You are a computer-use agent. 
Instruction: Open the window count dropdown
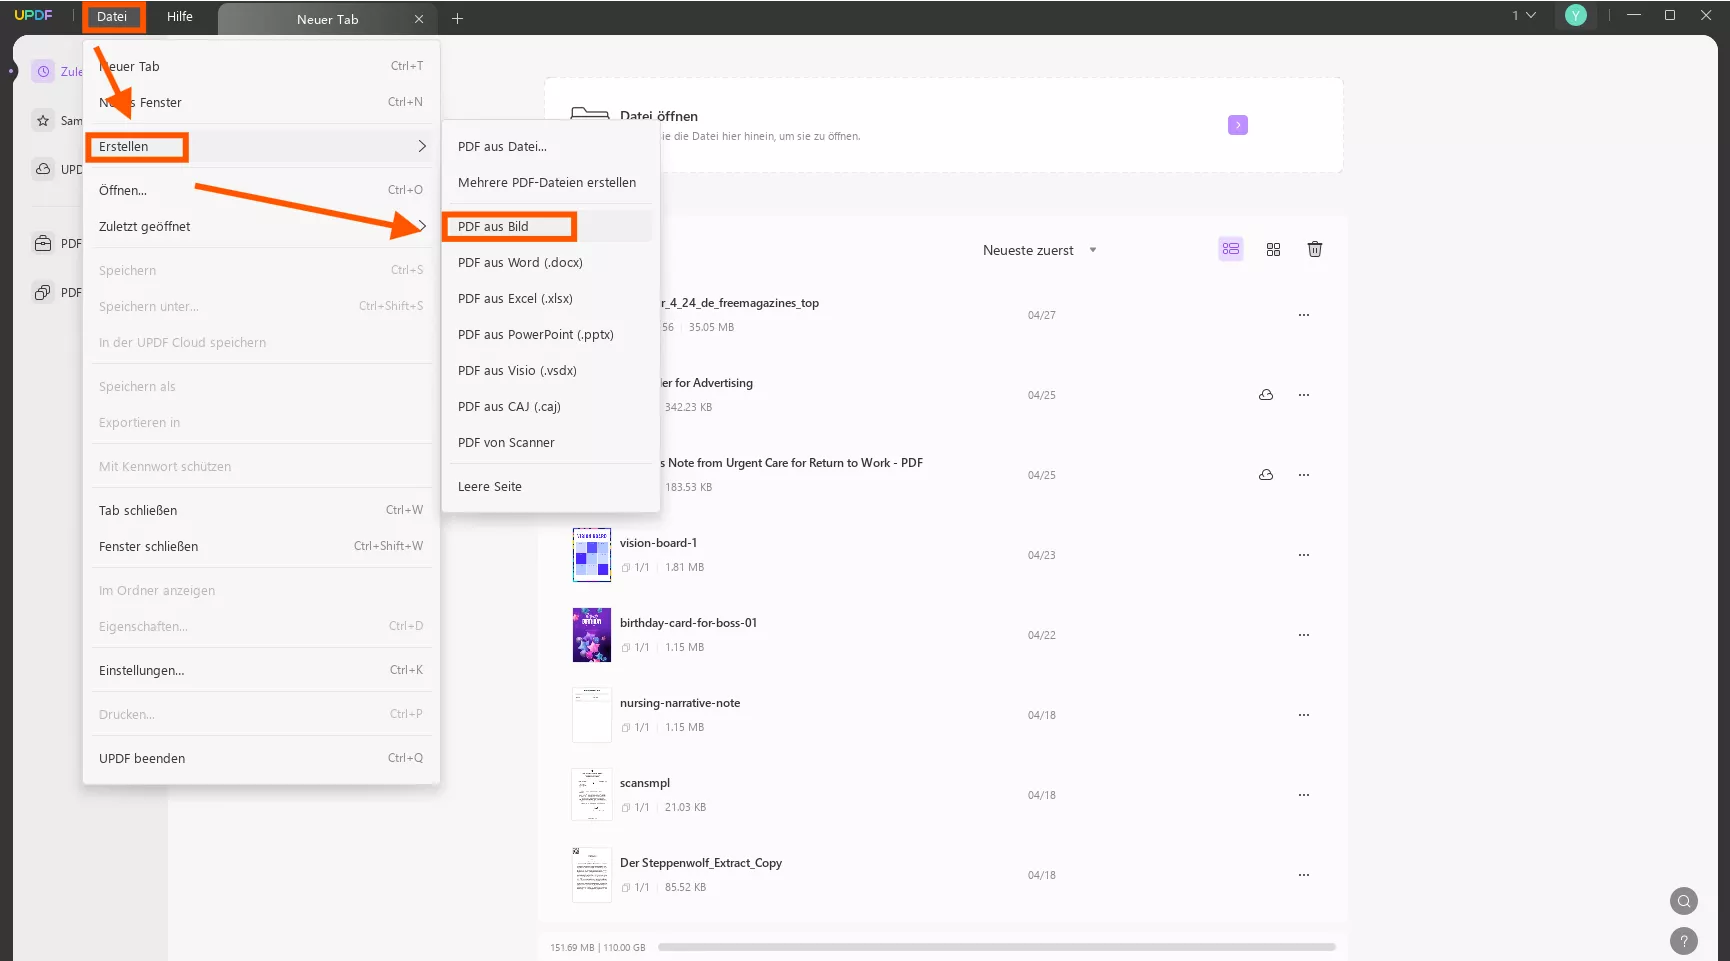tap(1523, 15)
